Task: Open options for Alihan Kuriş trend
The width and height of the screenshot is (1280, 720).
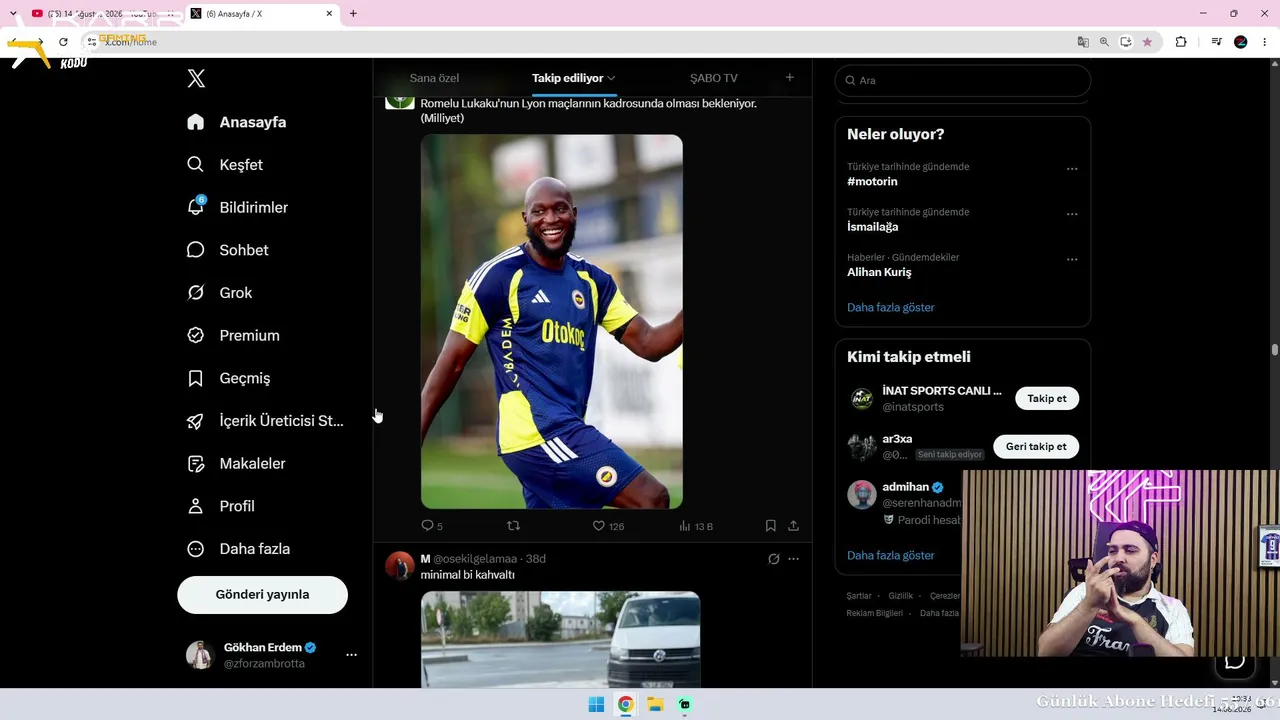Action: [x=1072, y=259]
